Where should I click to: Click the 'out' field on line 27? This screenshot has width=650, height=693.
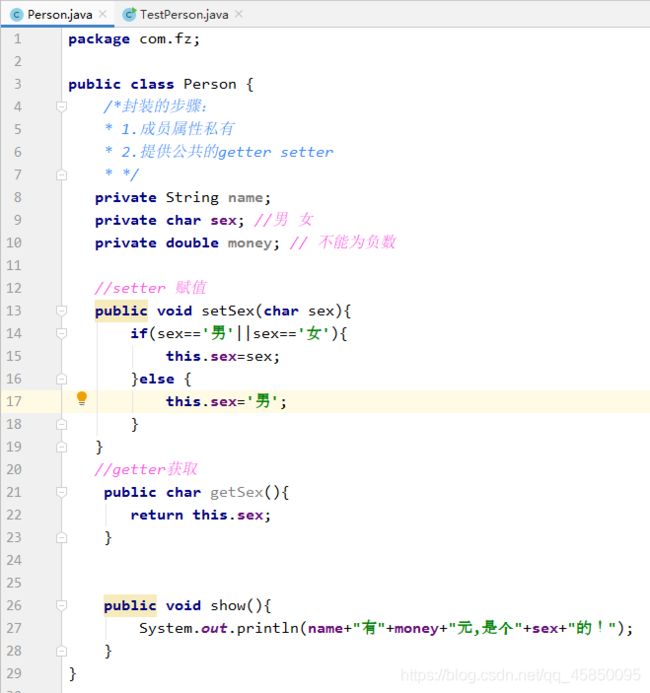[214, 628]
